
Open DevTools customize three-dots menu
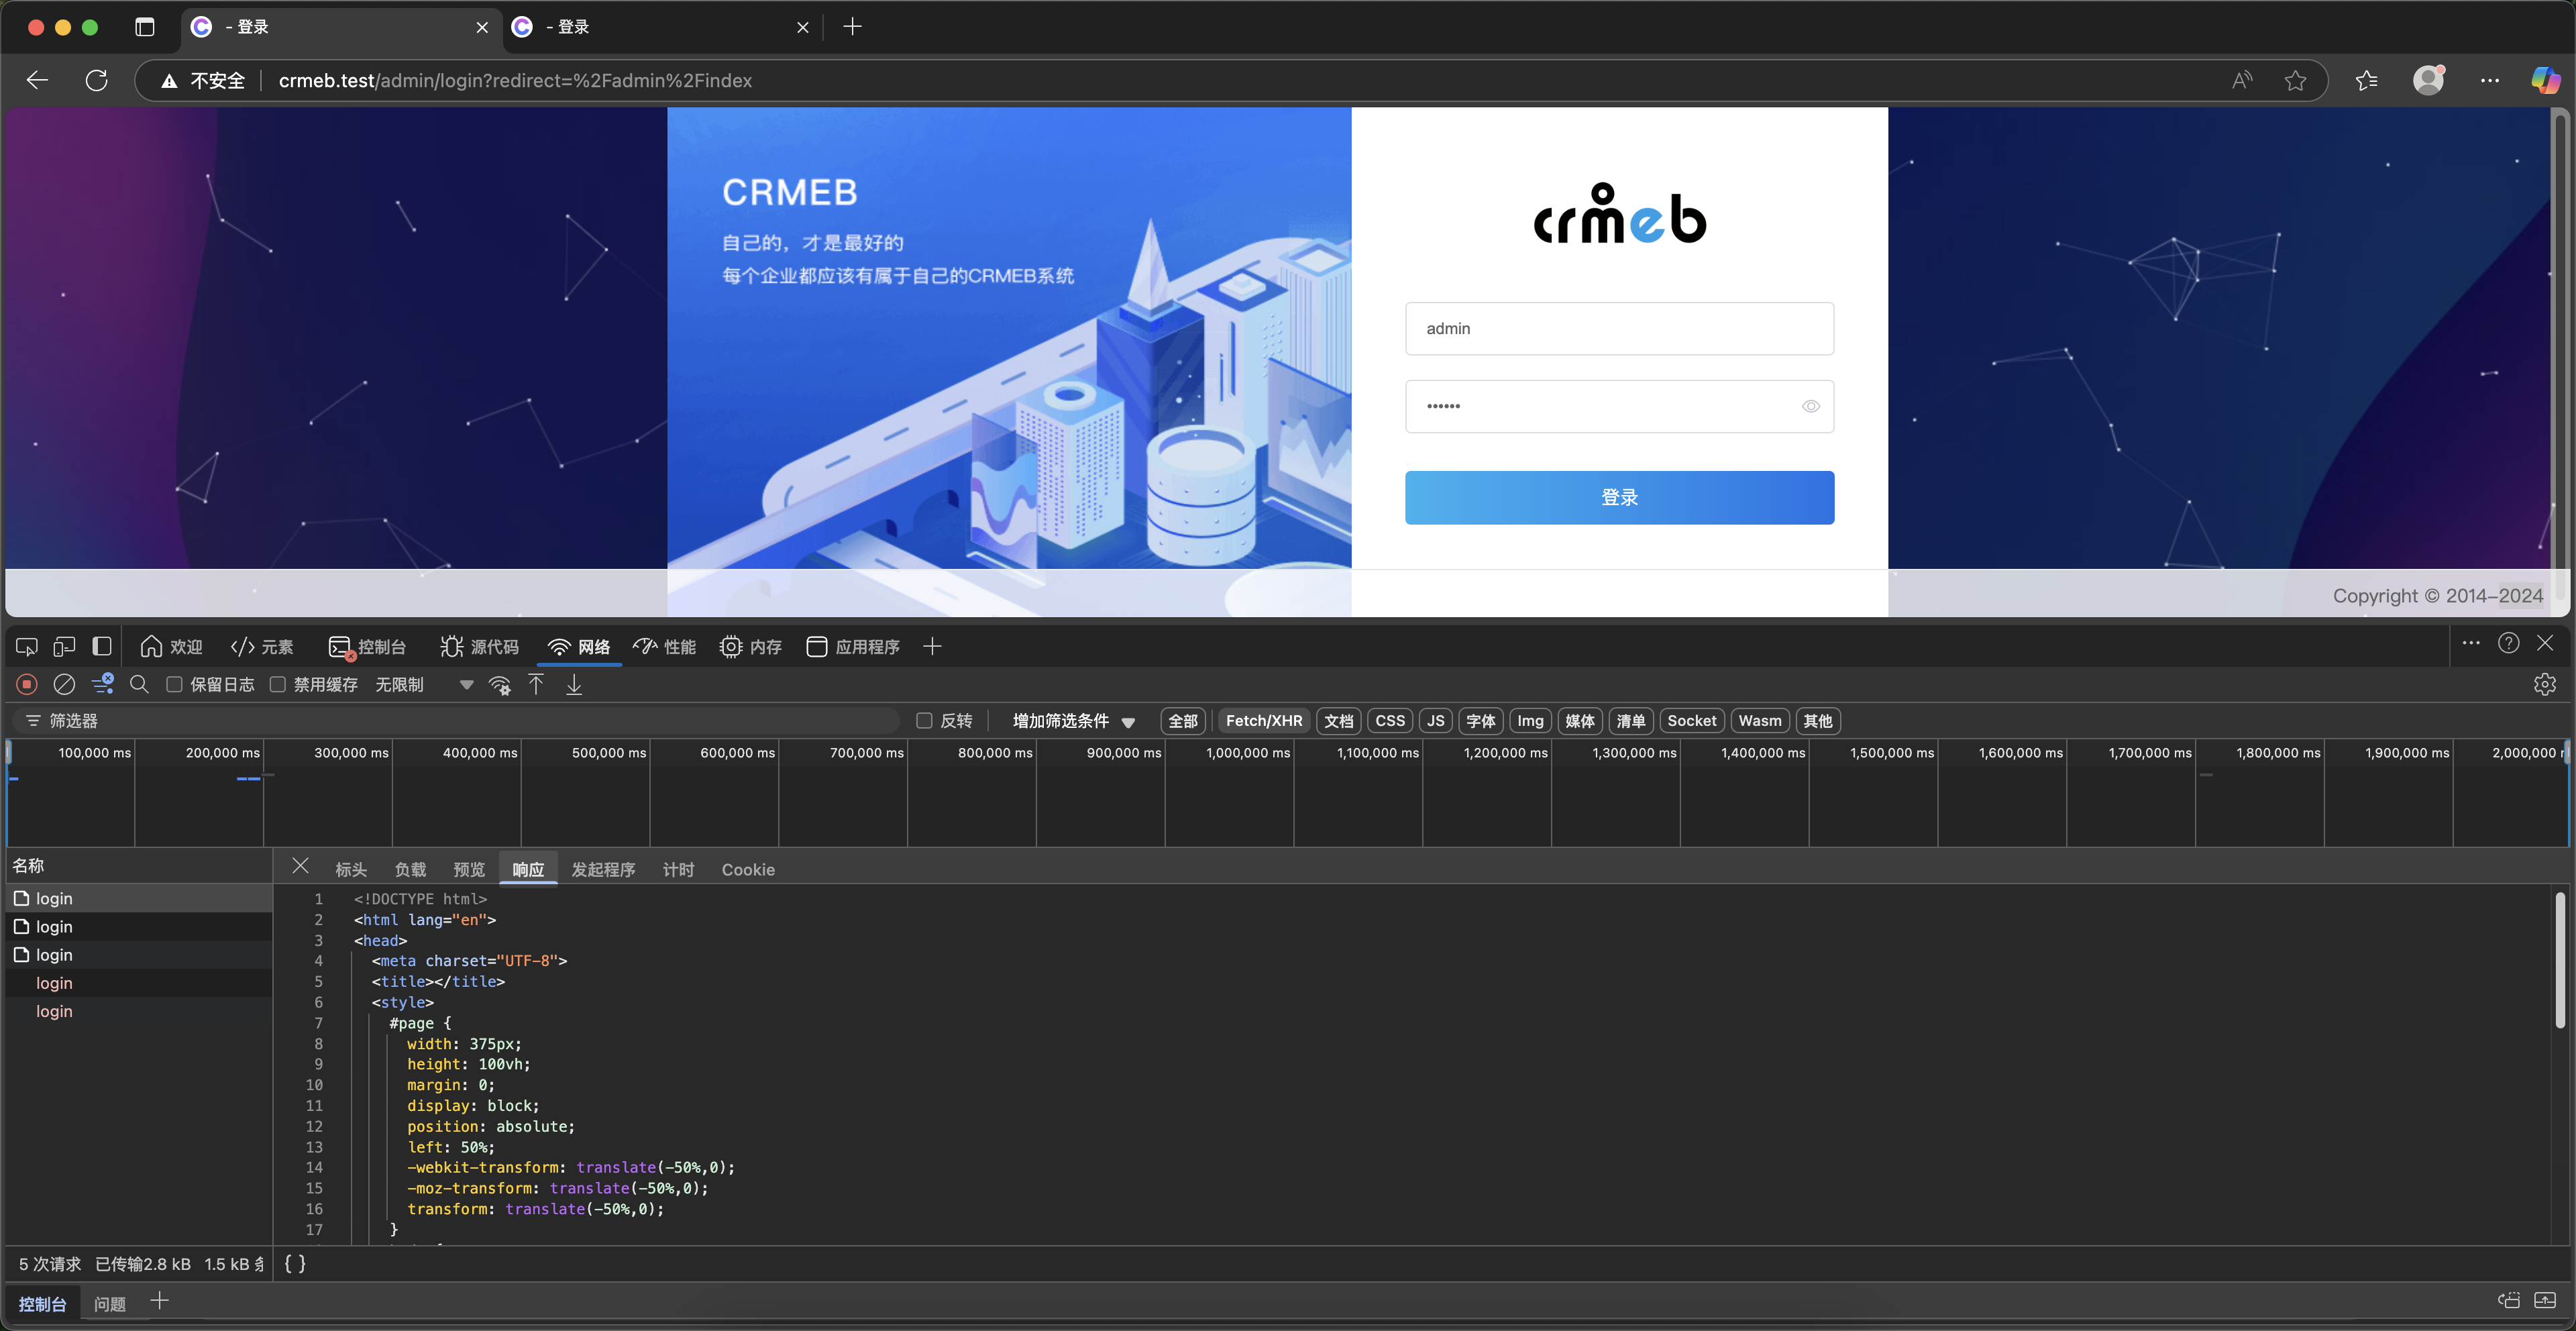(2471, 643)
